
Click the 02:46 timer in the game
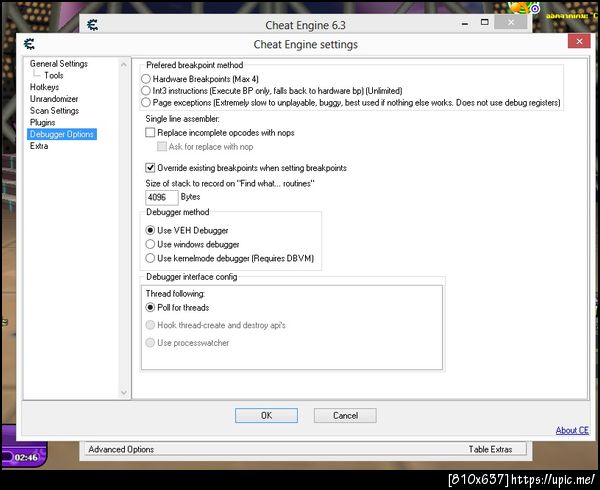tap(26, 457)
